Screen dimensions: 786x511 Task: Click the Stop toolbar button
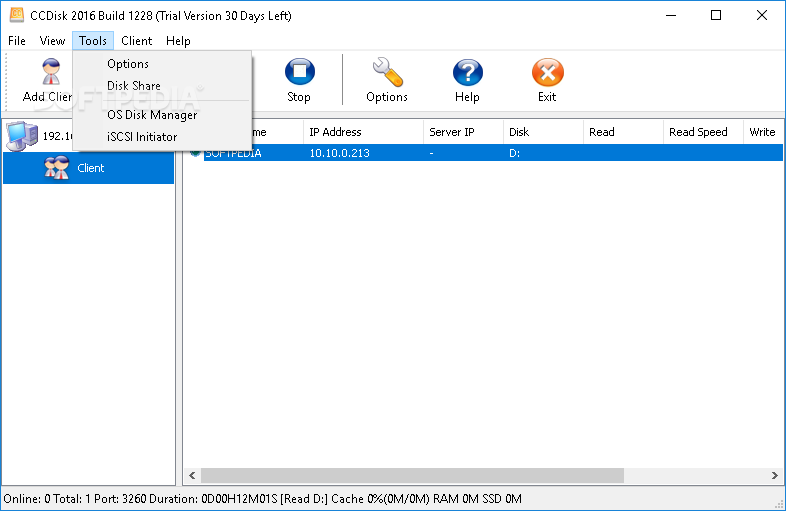(x=299, y=81)
